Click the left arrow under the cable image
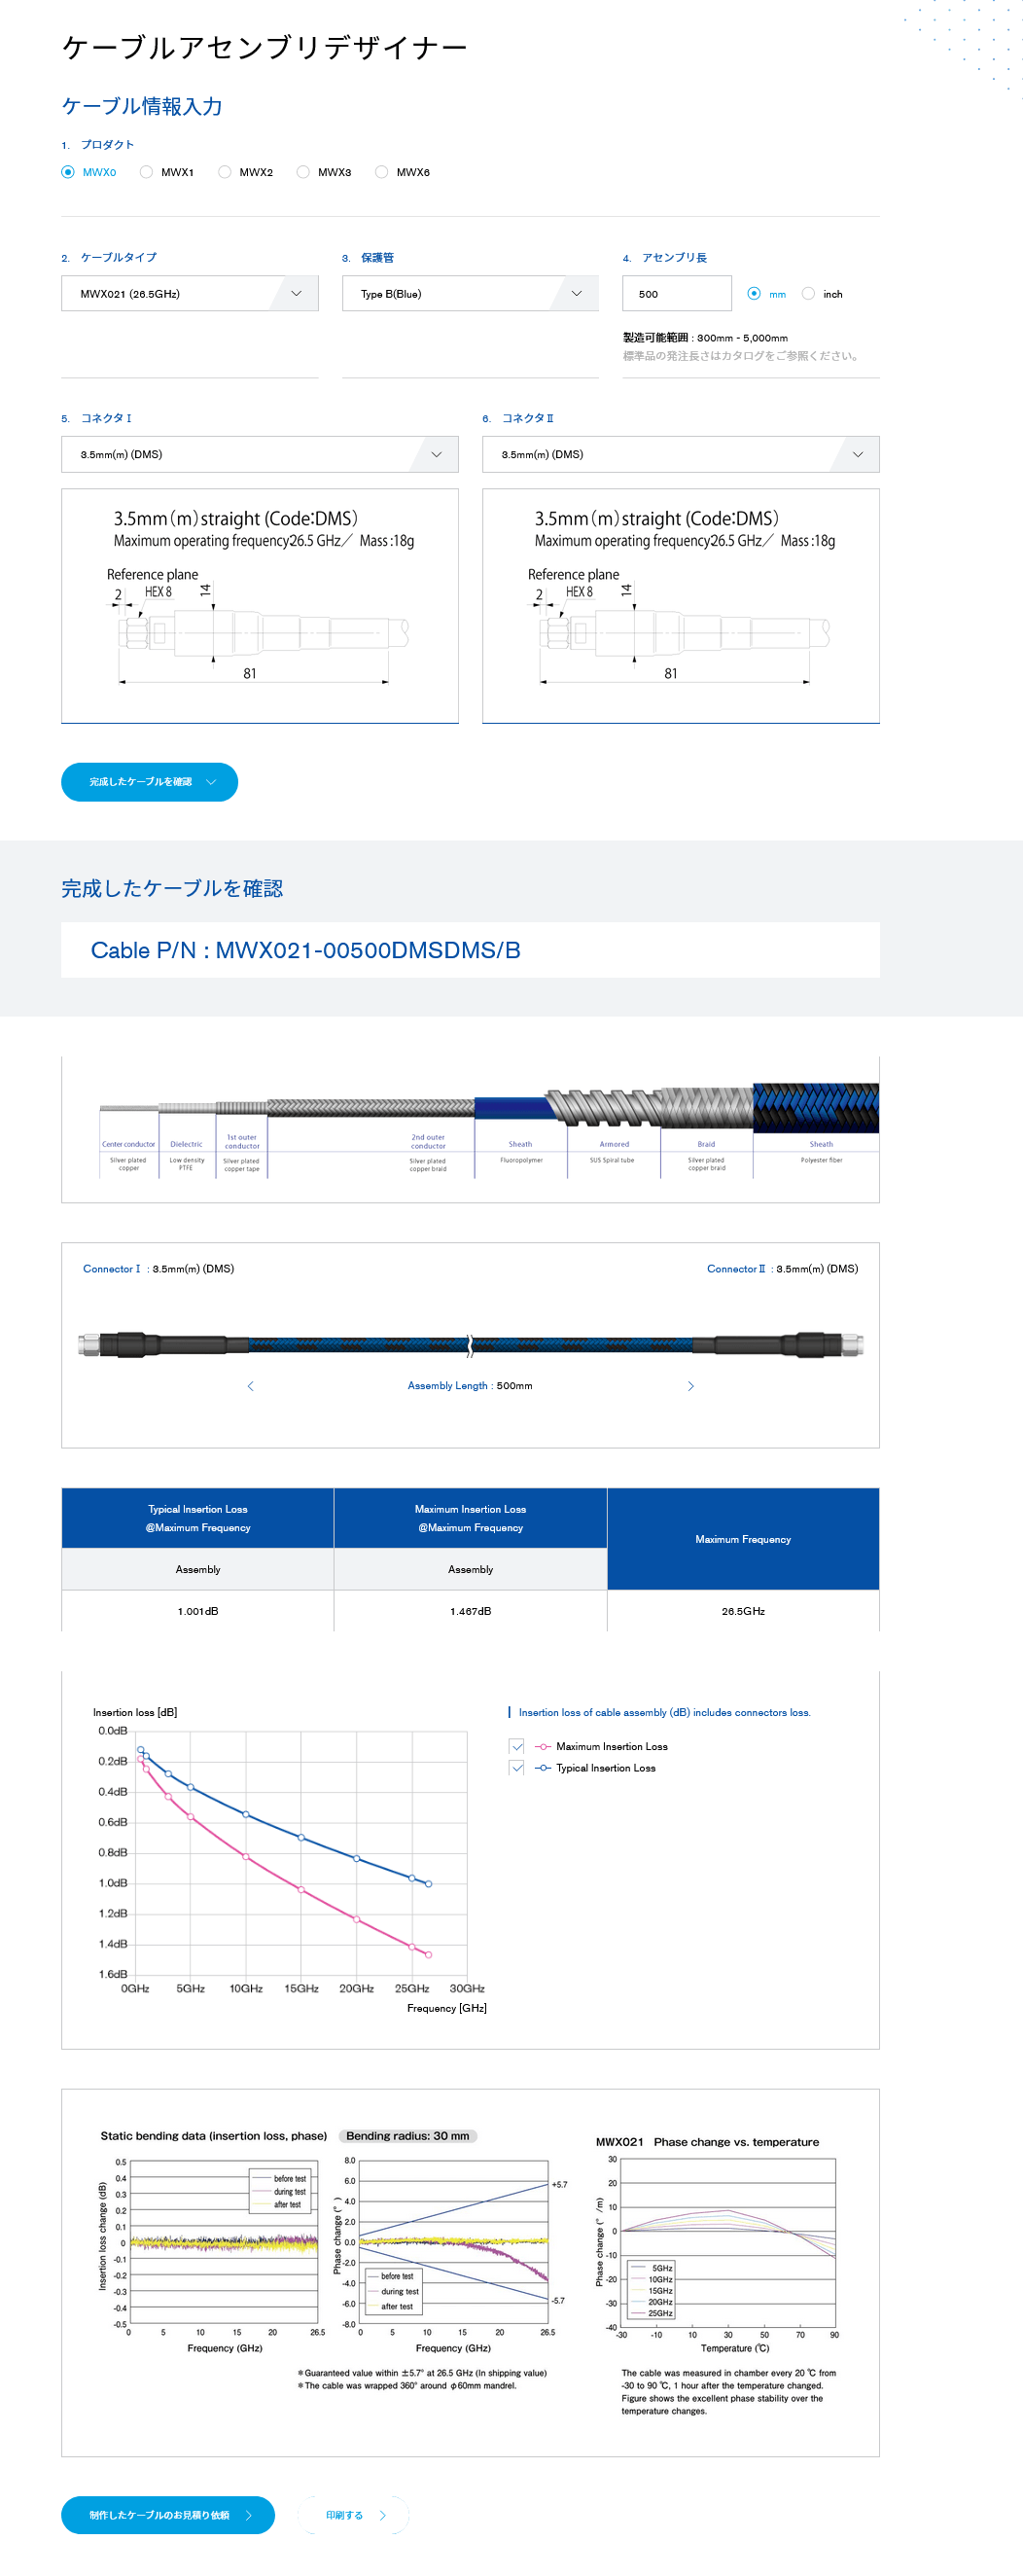The width and height of the screenshot is (1023, 2576). (250, 1385)
